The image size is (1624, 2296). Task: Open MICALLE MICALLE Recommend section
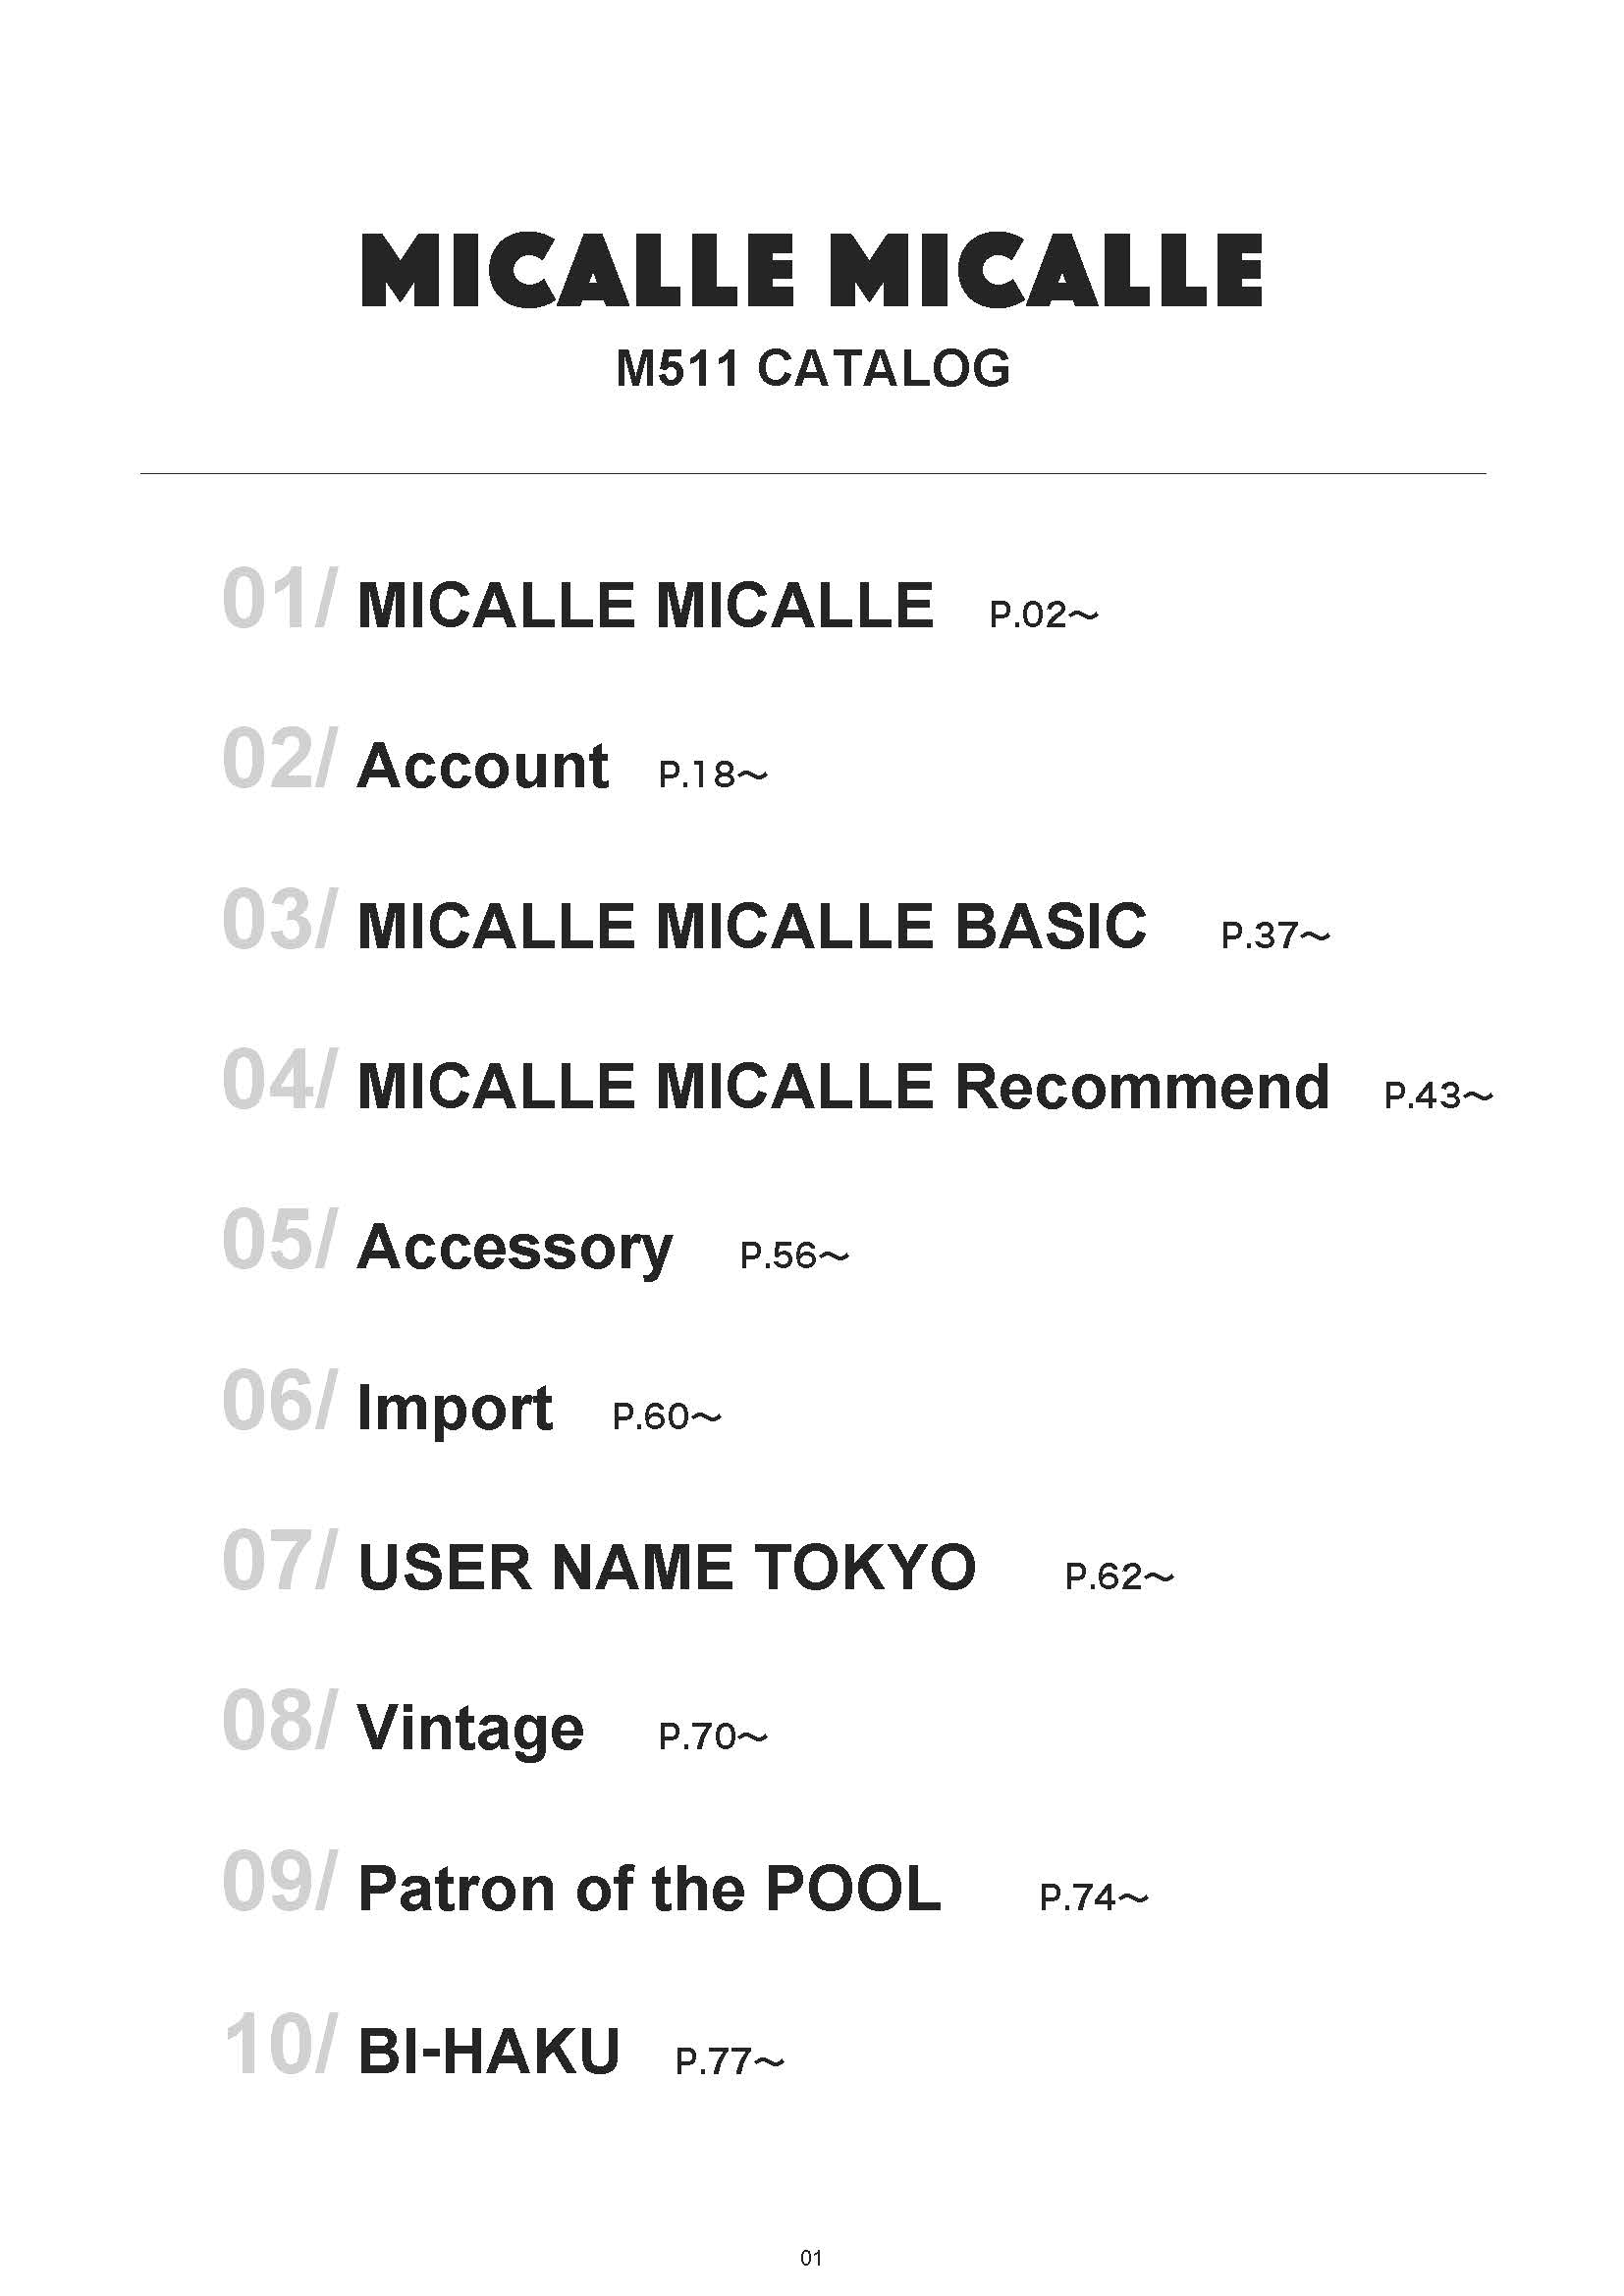coord(843,1087)
